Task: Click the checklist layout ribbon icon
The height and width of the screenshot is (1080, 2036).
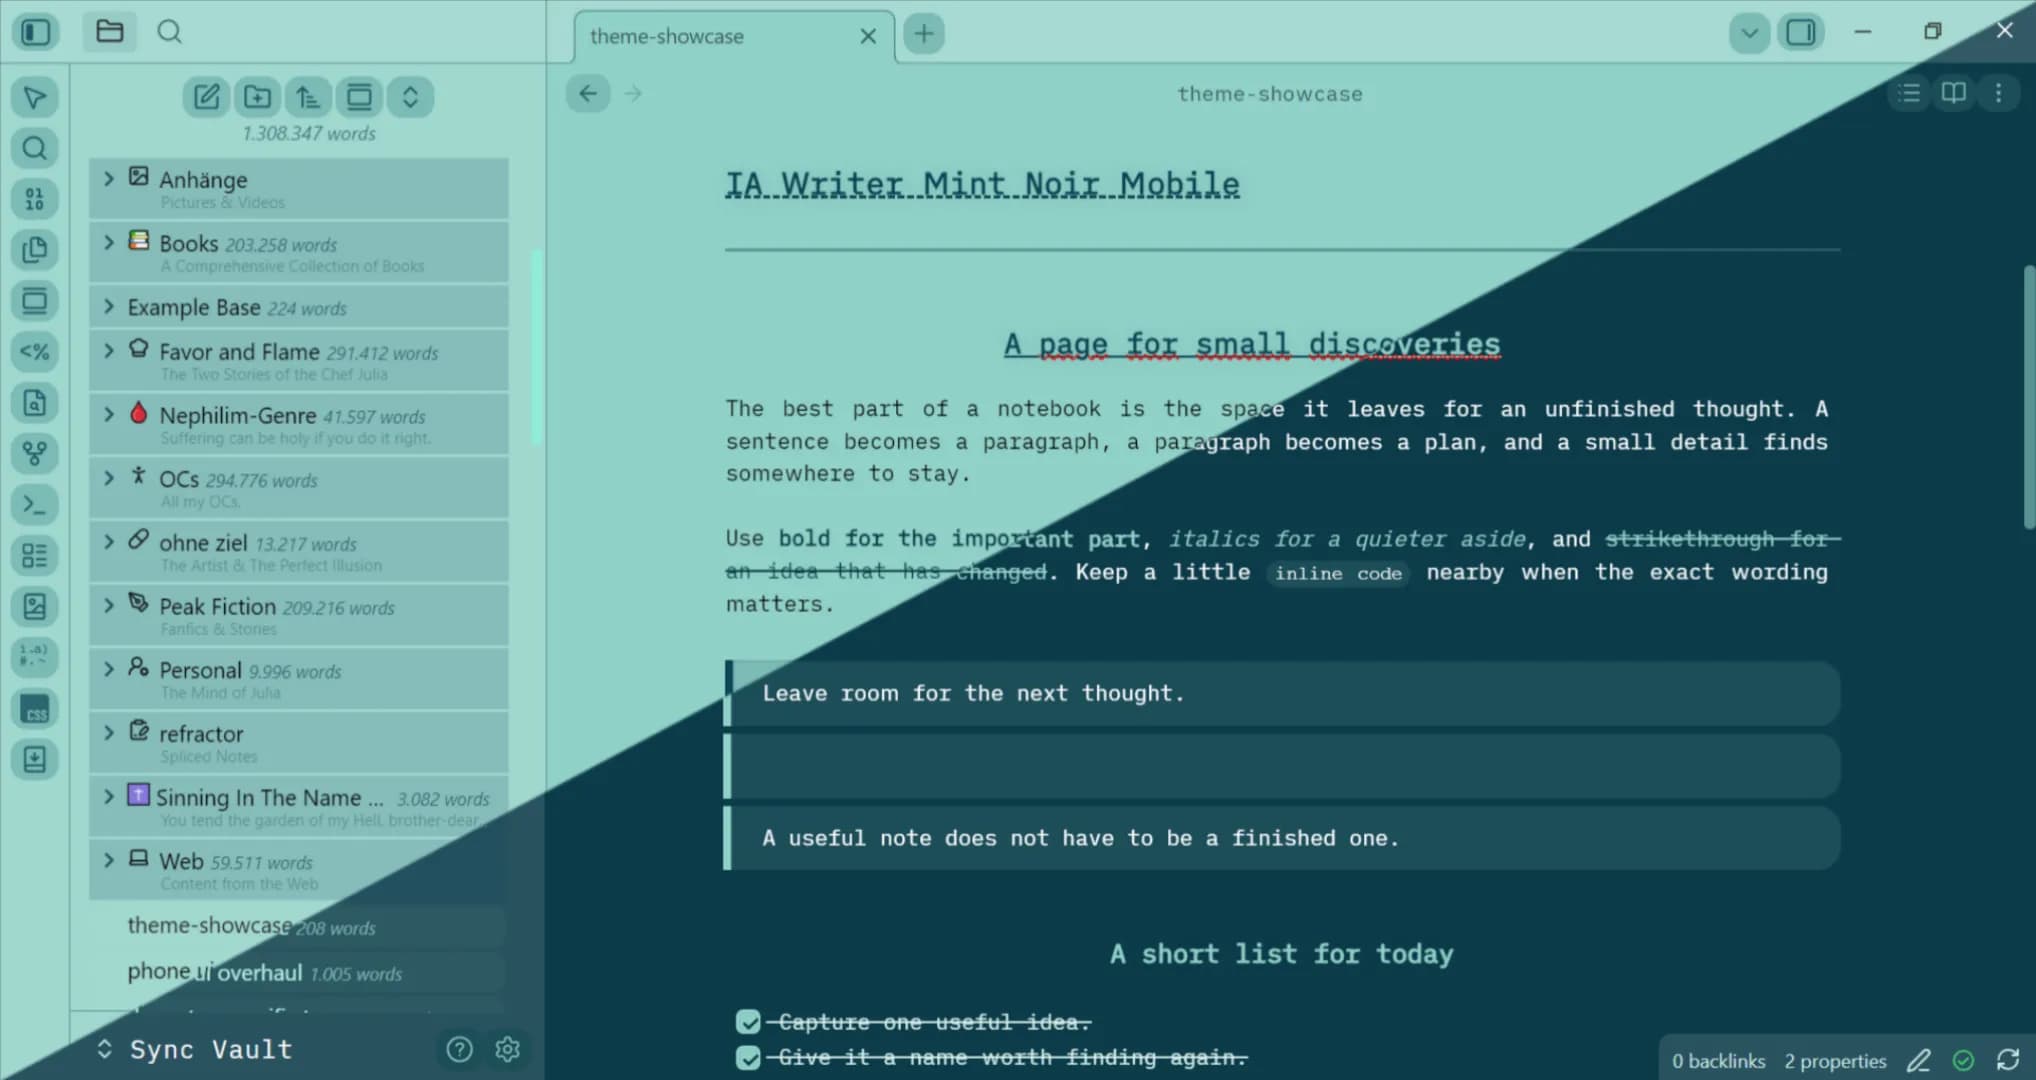Action: point(35,556)
